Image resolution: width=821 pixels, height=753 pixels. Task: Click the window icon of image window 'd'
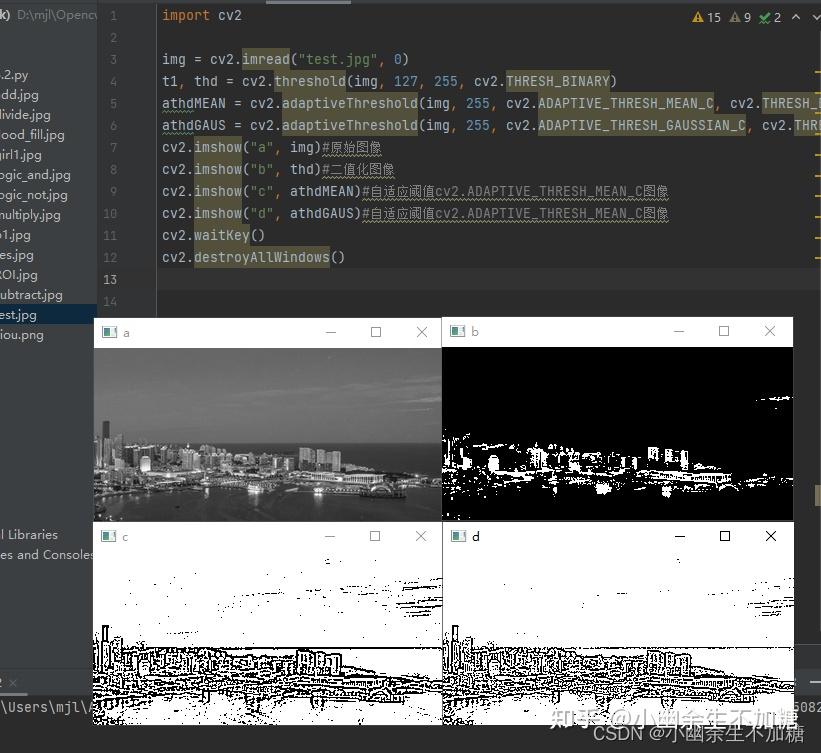point(457,536)
